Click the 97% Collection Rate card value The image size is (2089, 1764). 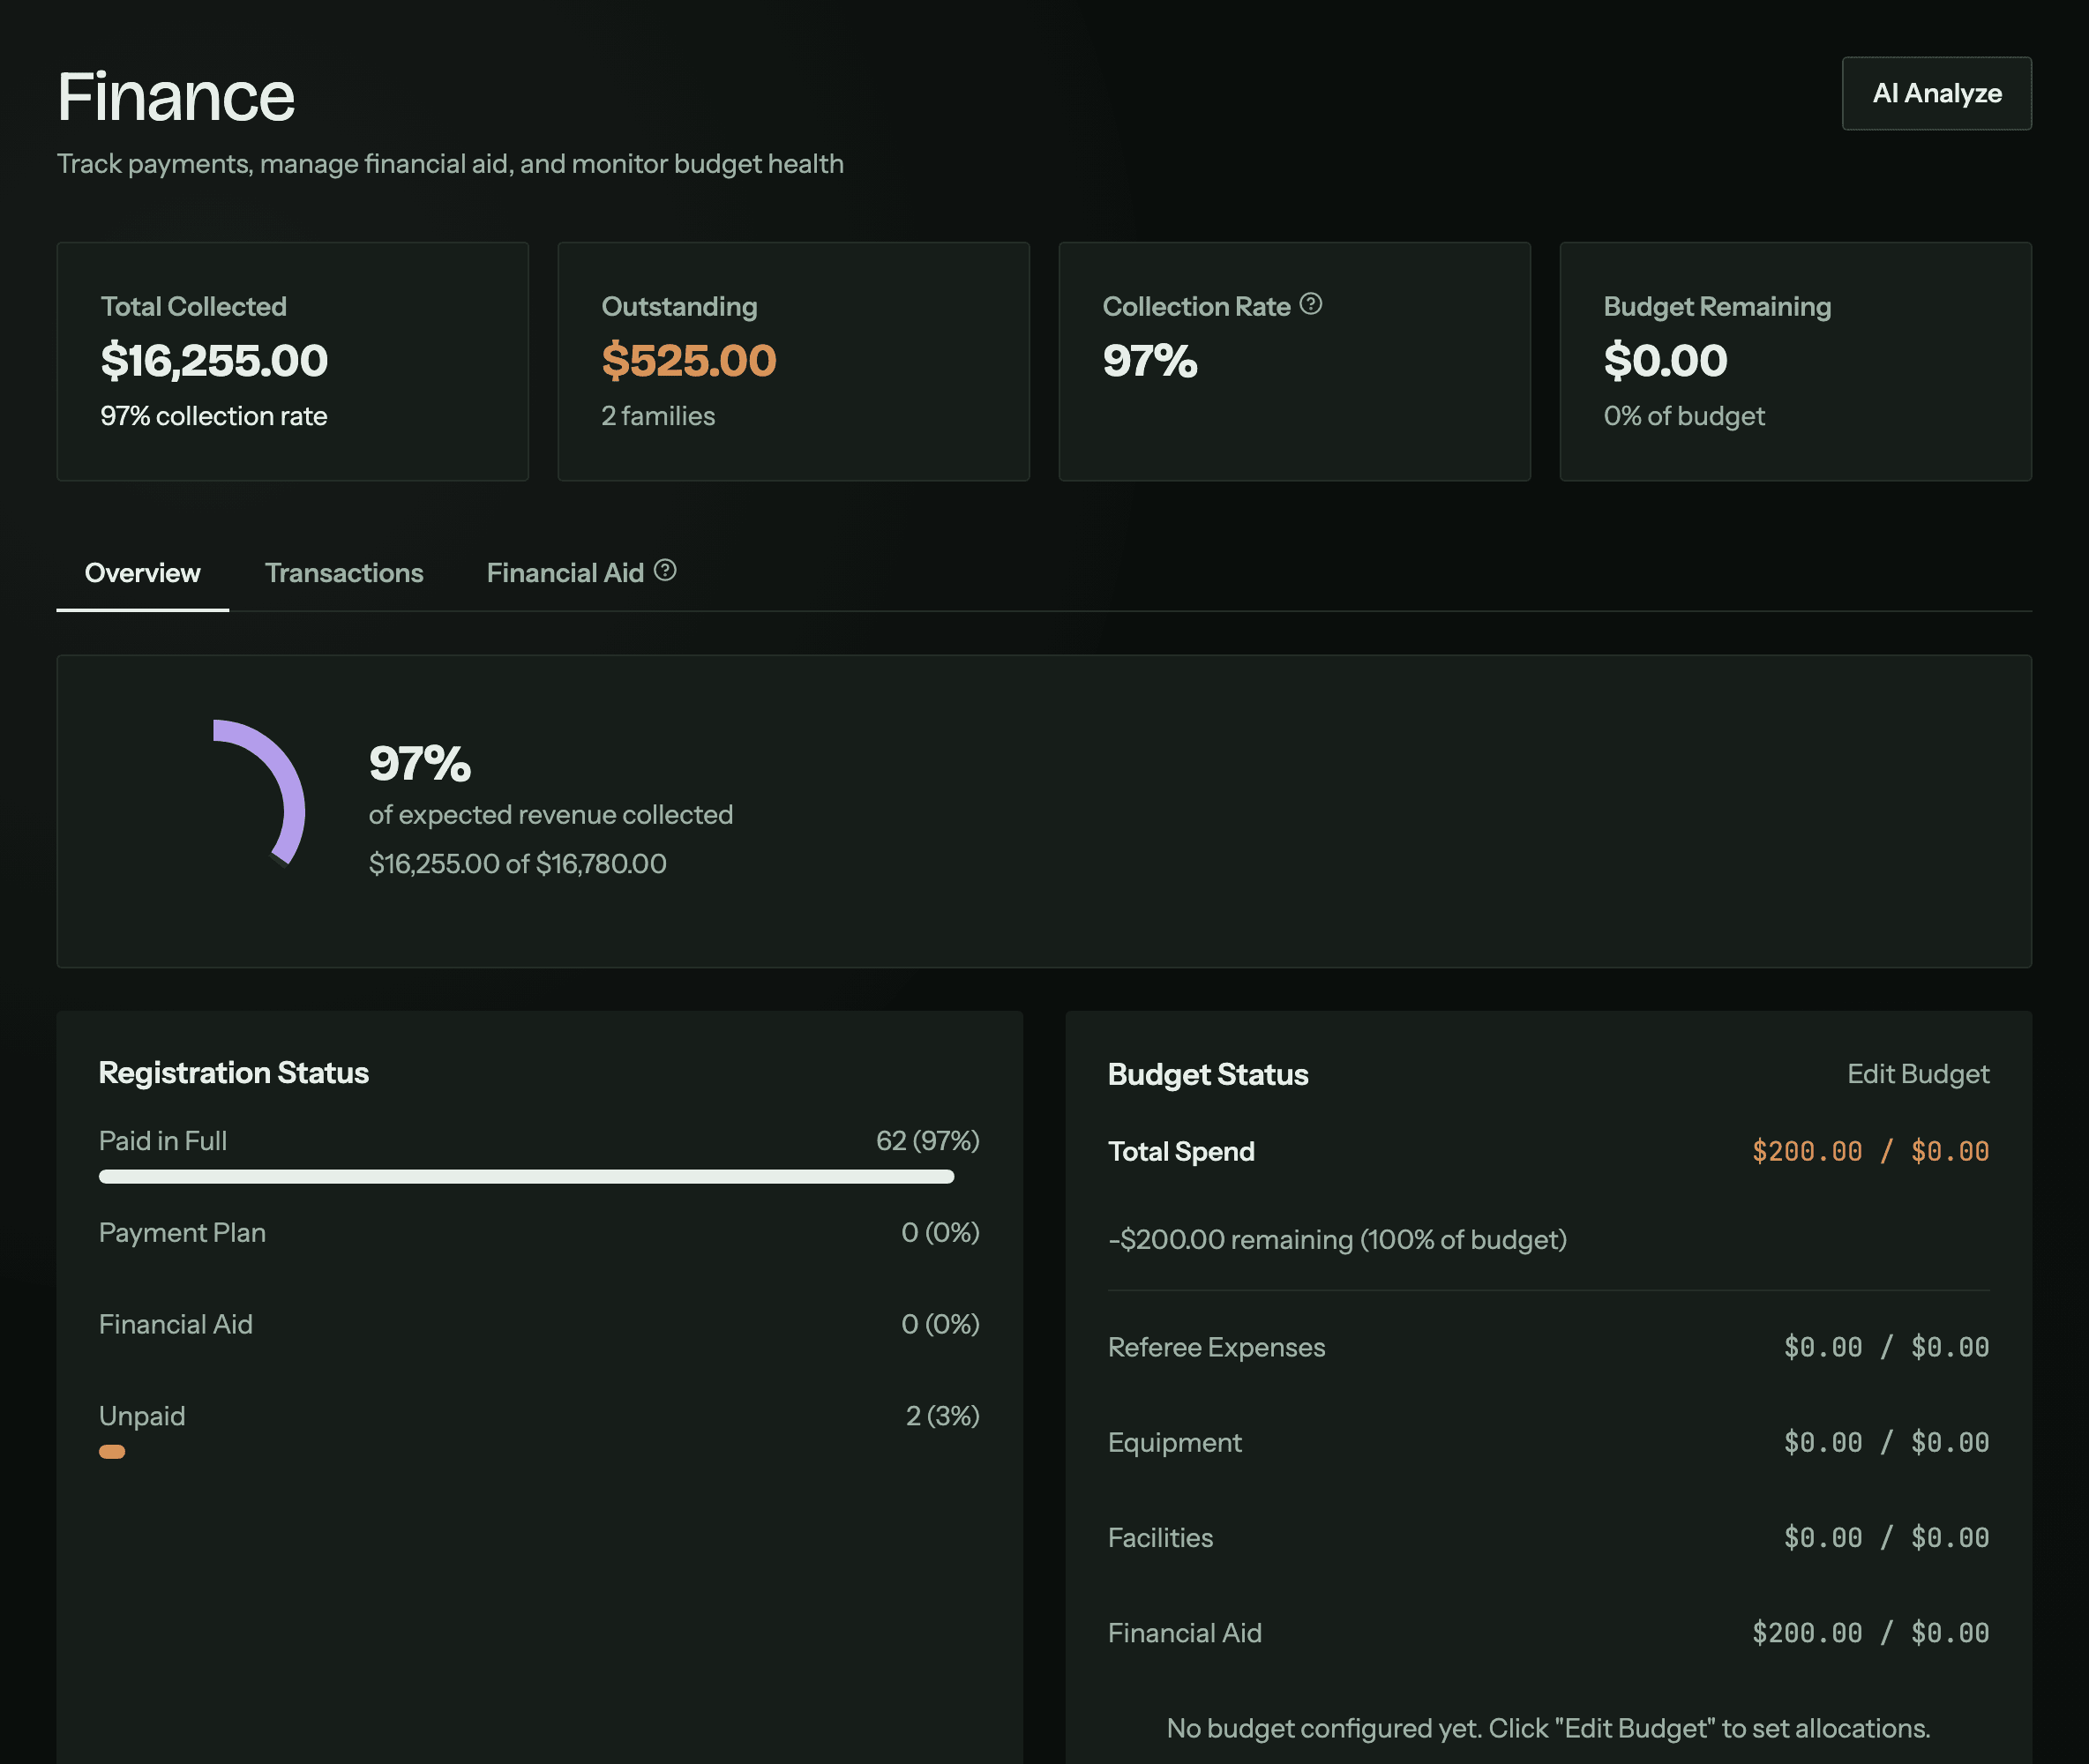pos(1150,361)
